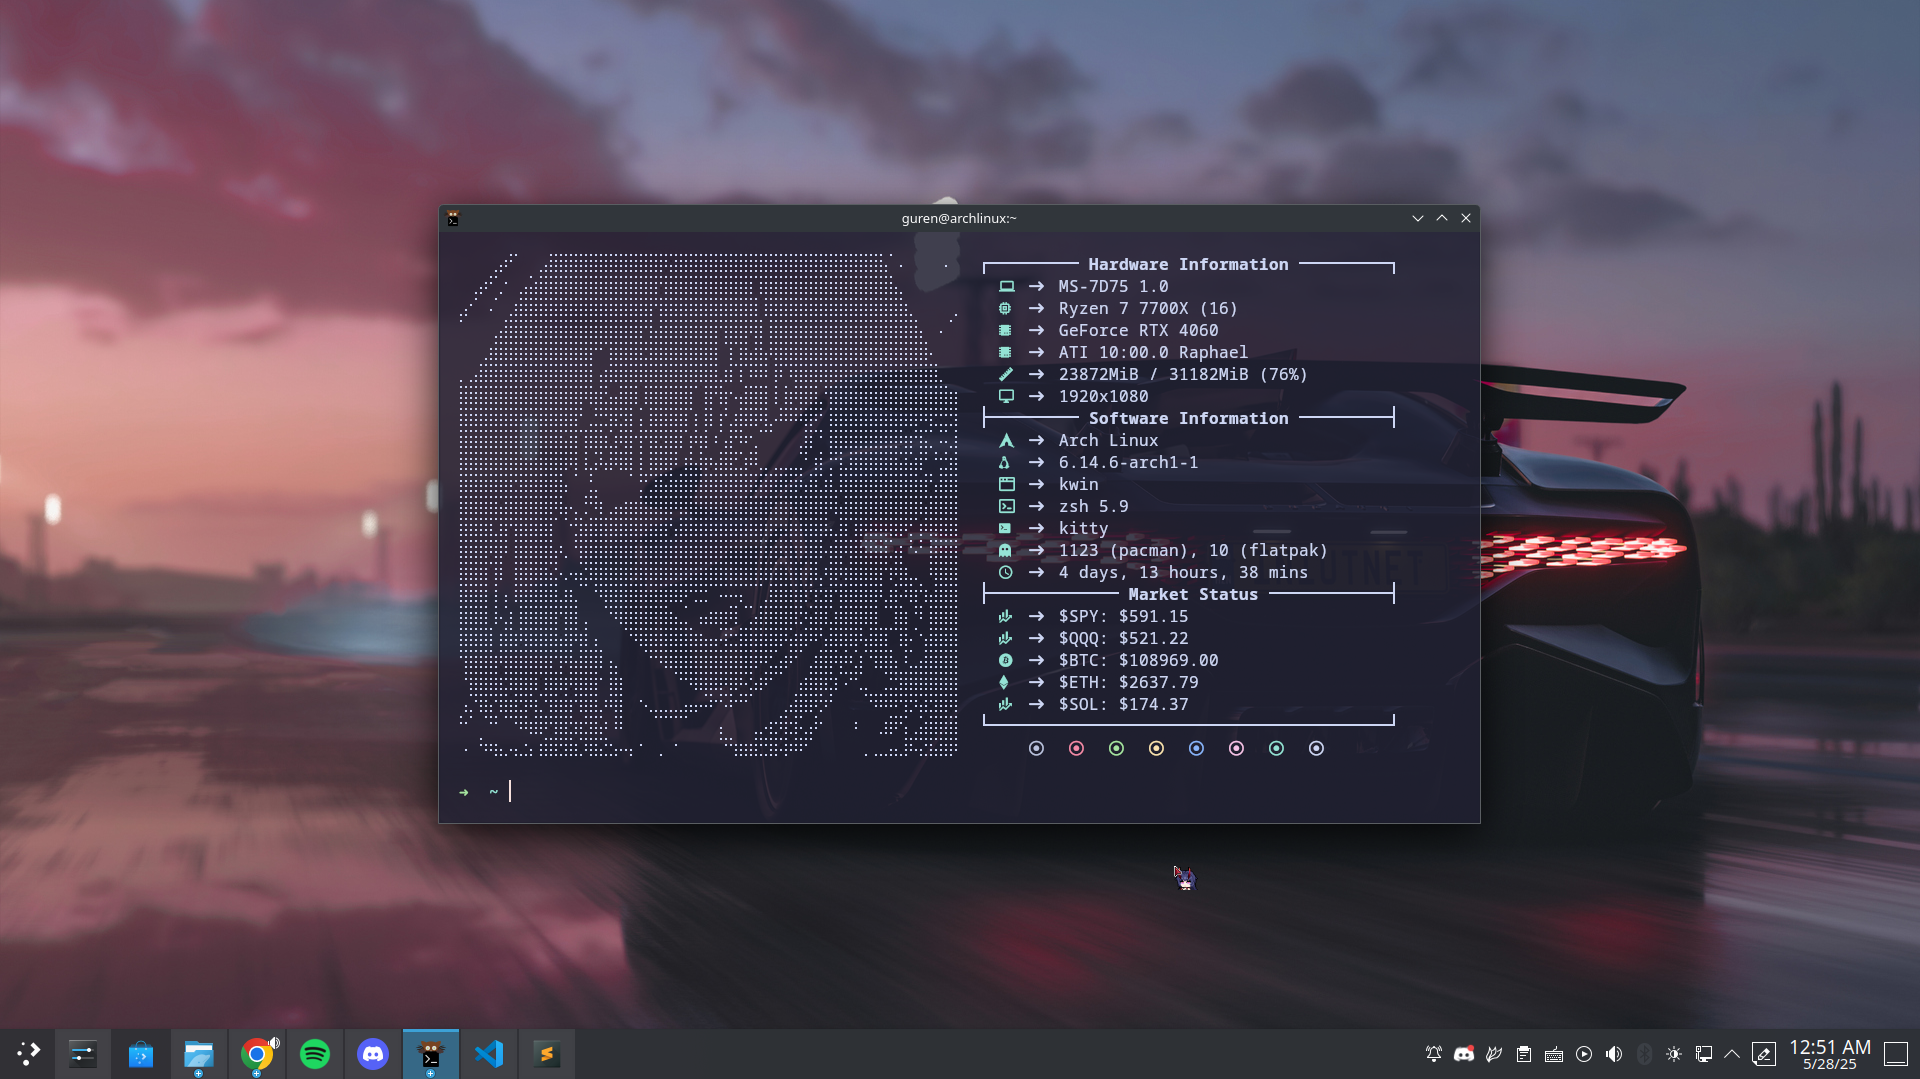
Task: Open brightness and color tray icon
Action: (x=1674, y=1054)
